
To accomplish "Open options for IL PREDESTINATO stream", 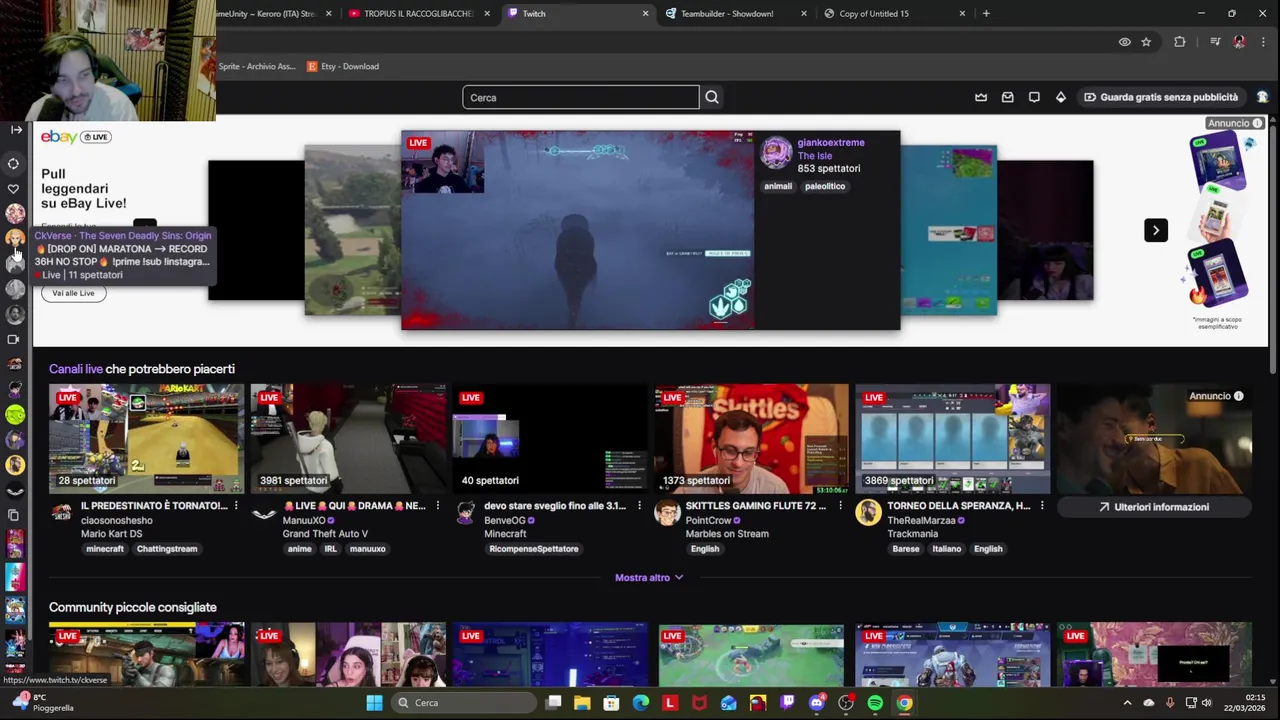I will click(236, 506).
